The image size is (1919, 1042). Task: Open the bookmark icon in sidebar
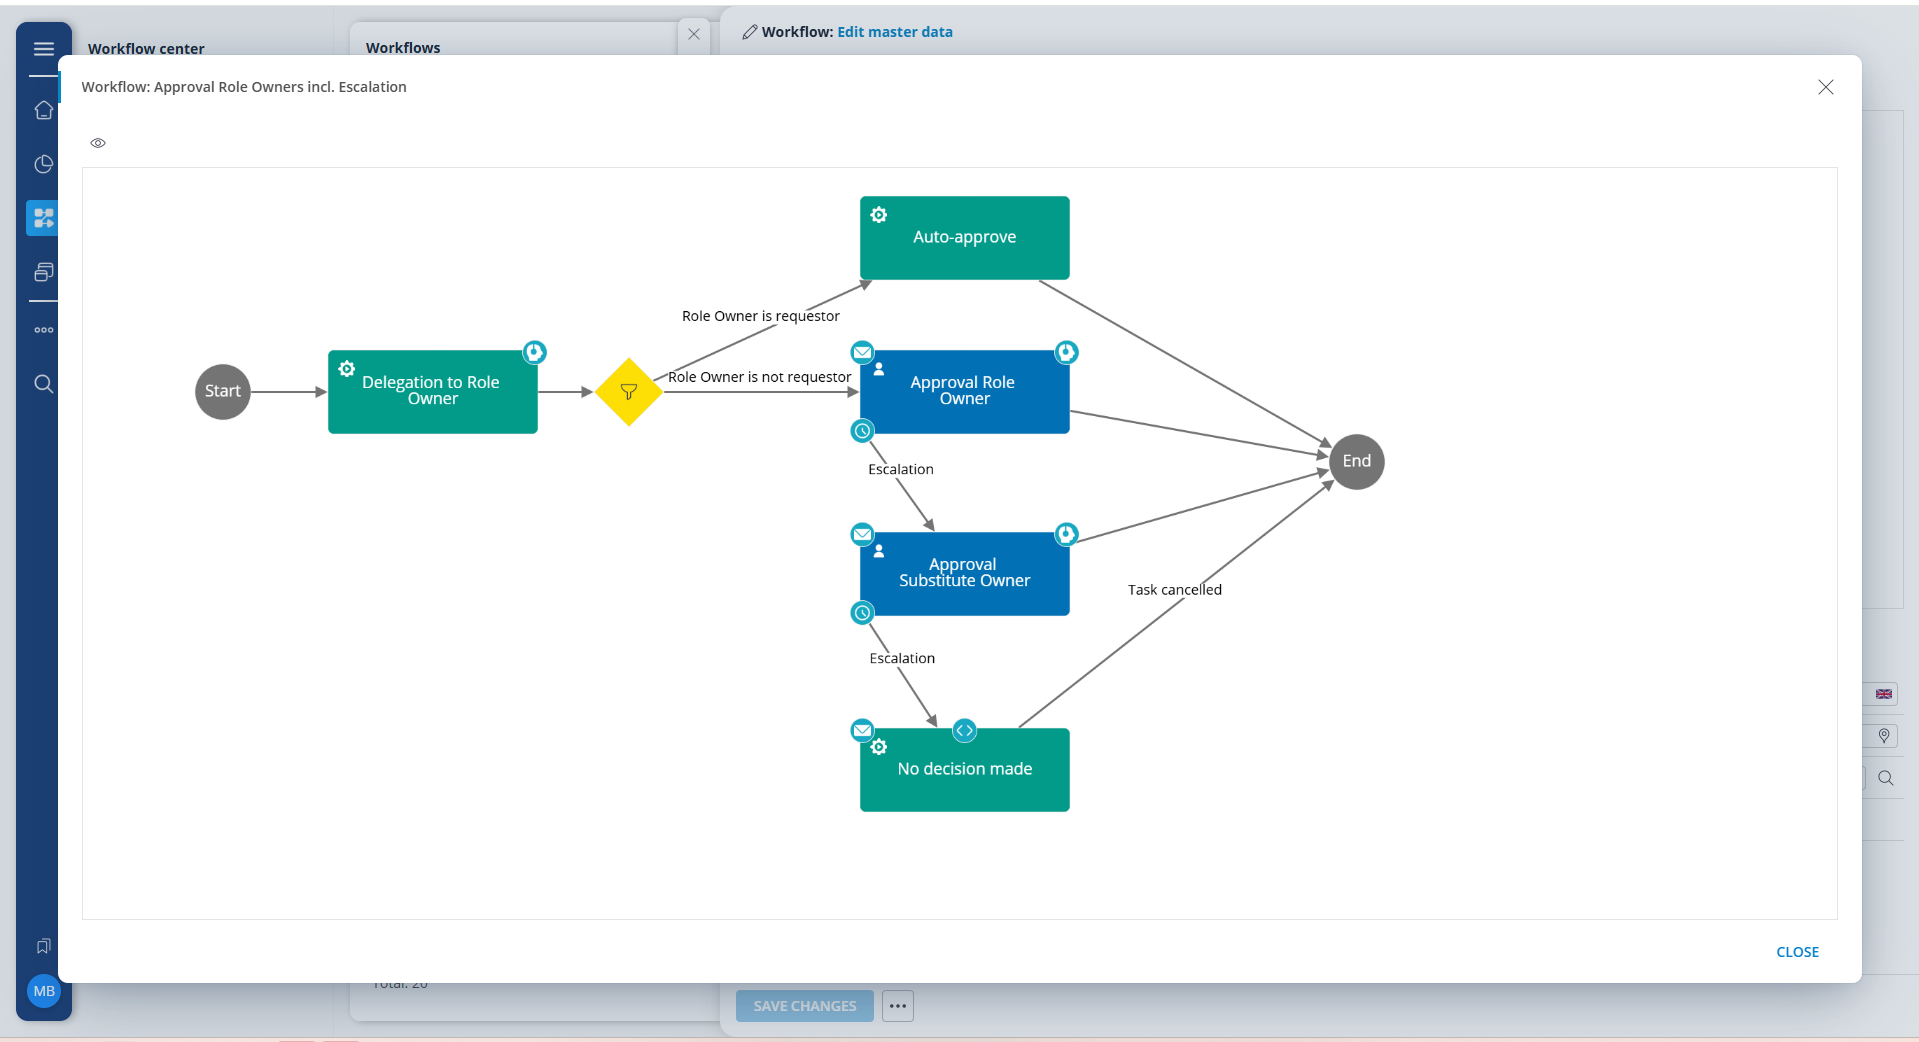coord(43,946)
